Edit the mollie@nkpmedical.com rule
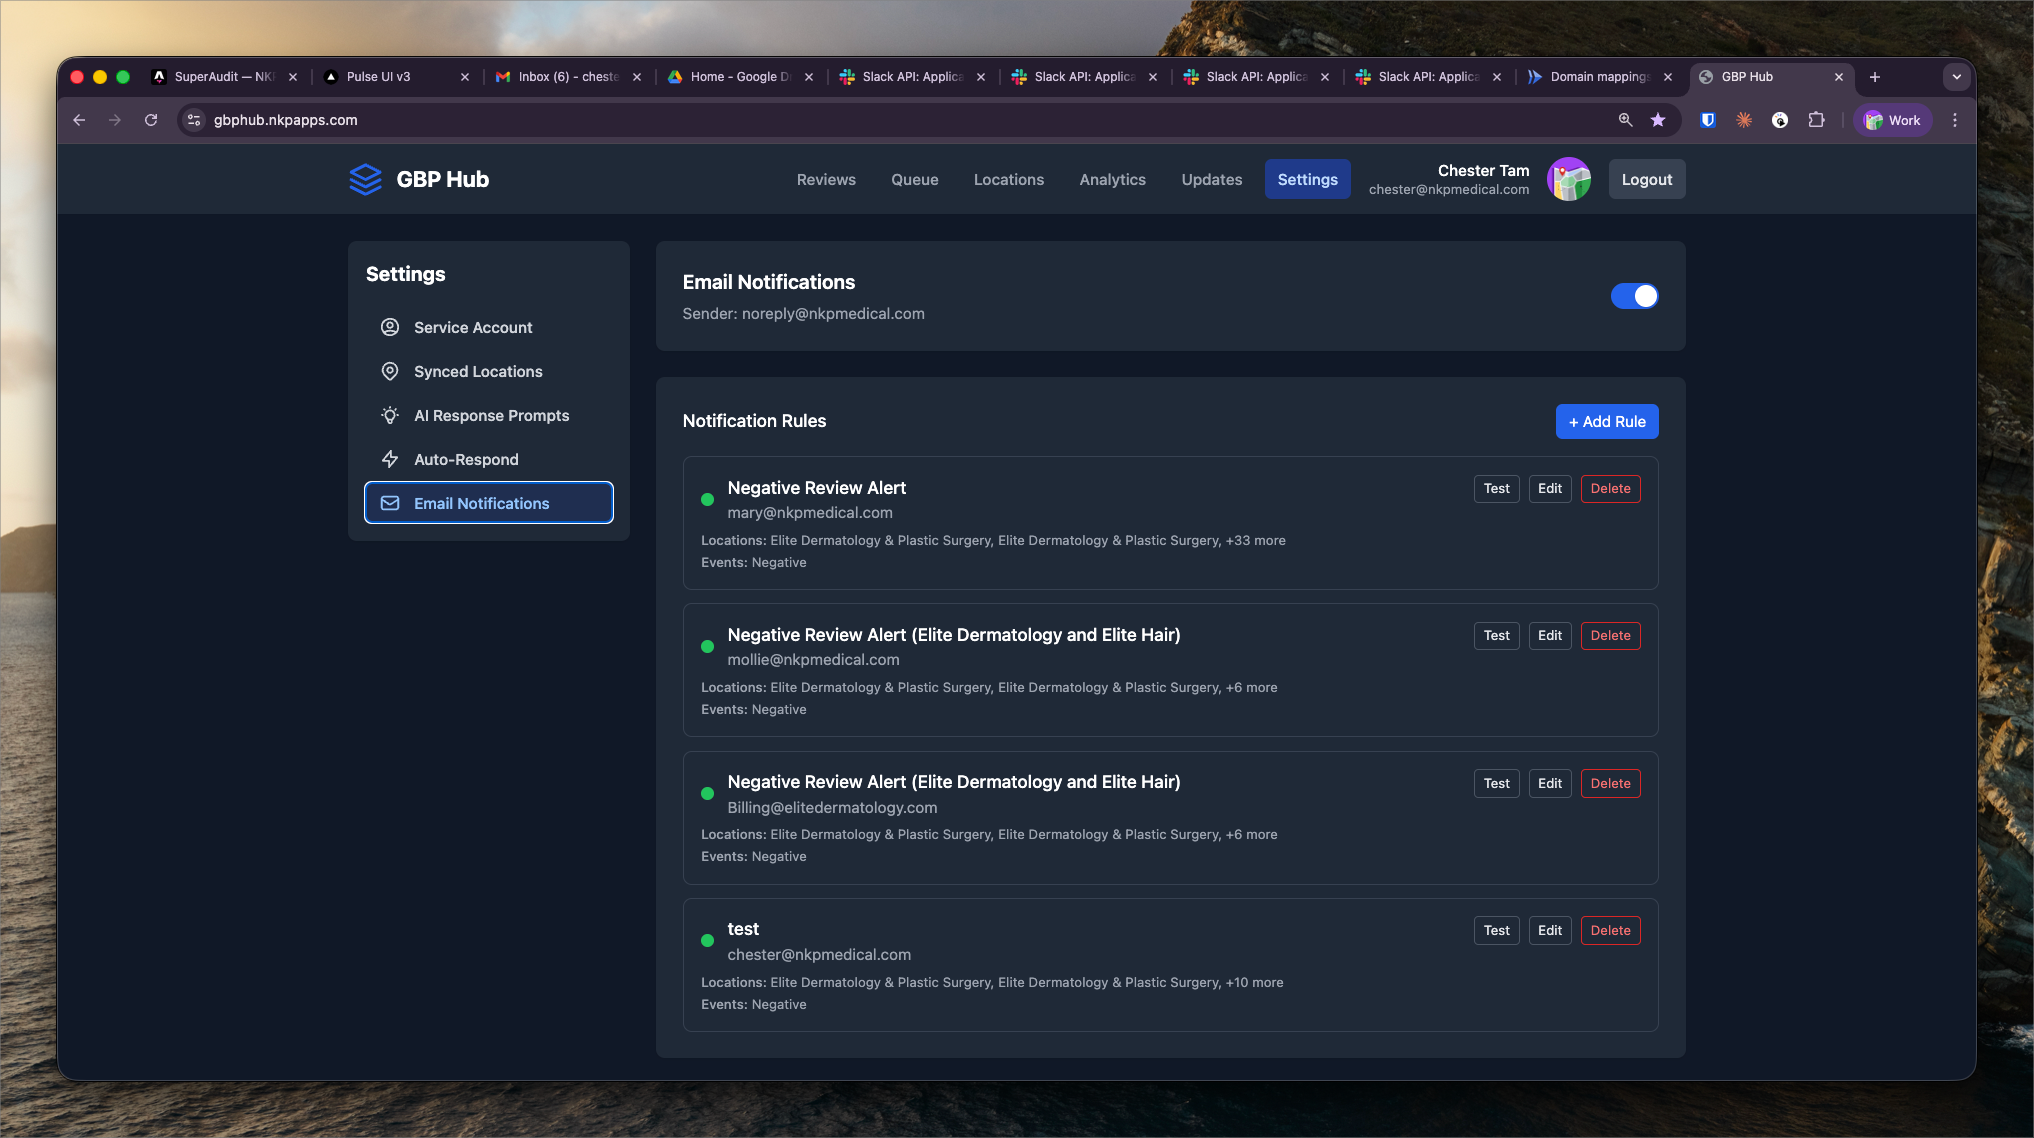 coord(1549,636)
